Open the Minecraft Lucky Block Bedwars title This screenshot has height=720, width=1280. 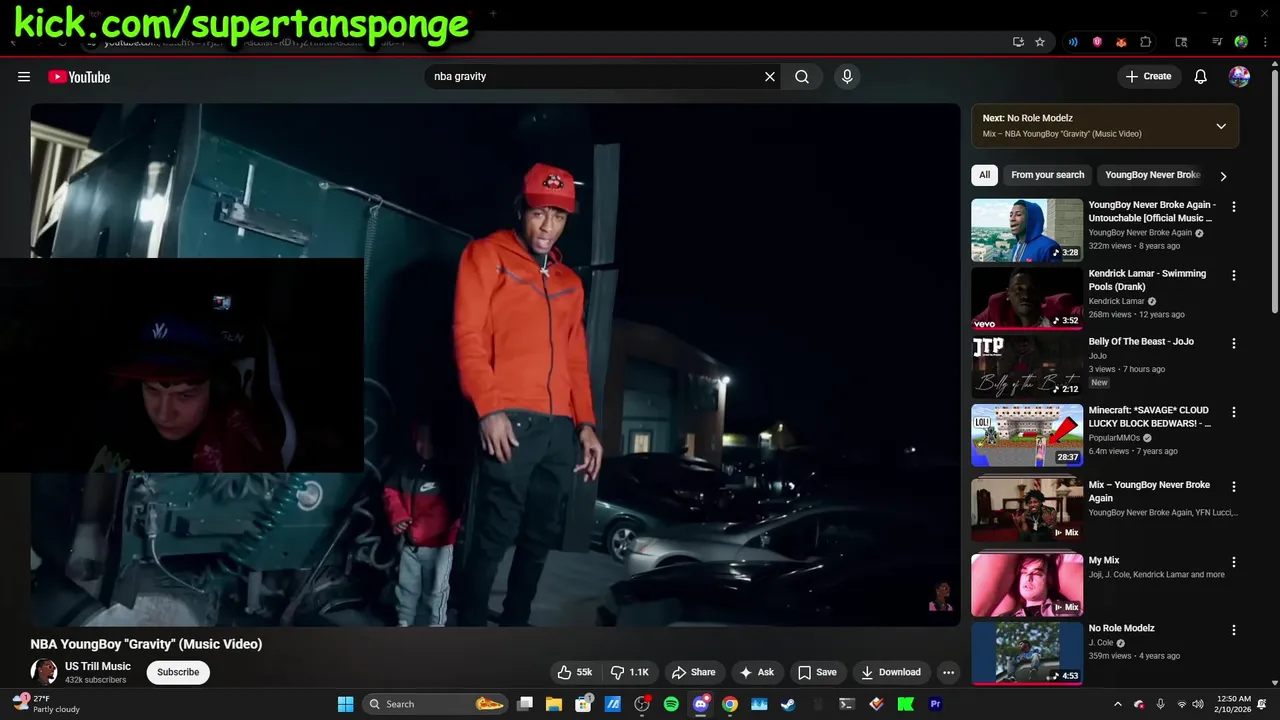pyautogui.click(x=1150, y=417)
